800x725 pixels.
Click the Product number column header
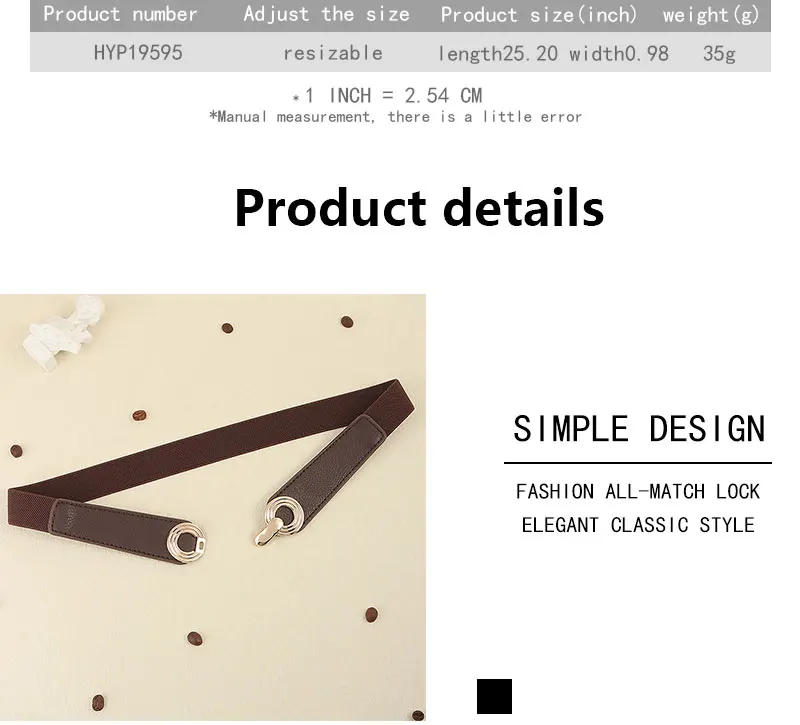click(x=120, y=14)
